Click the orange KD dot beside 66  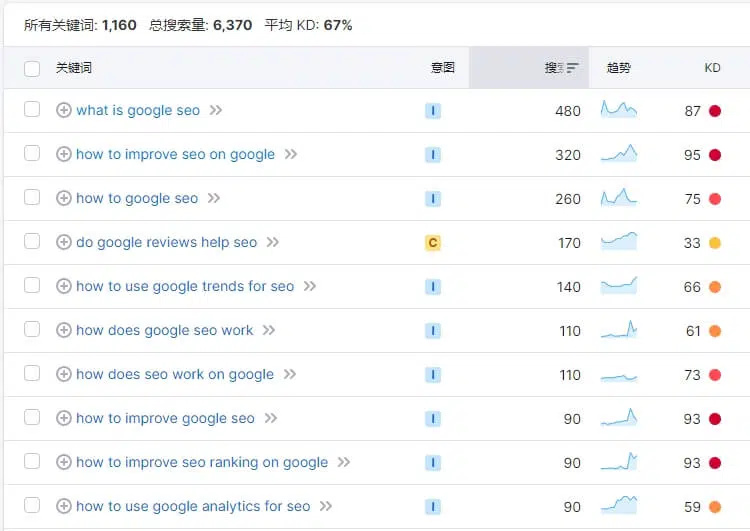coord(715,287)
